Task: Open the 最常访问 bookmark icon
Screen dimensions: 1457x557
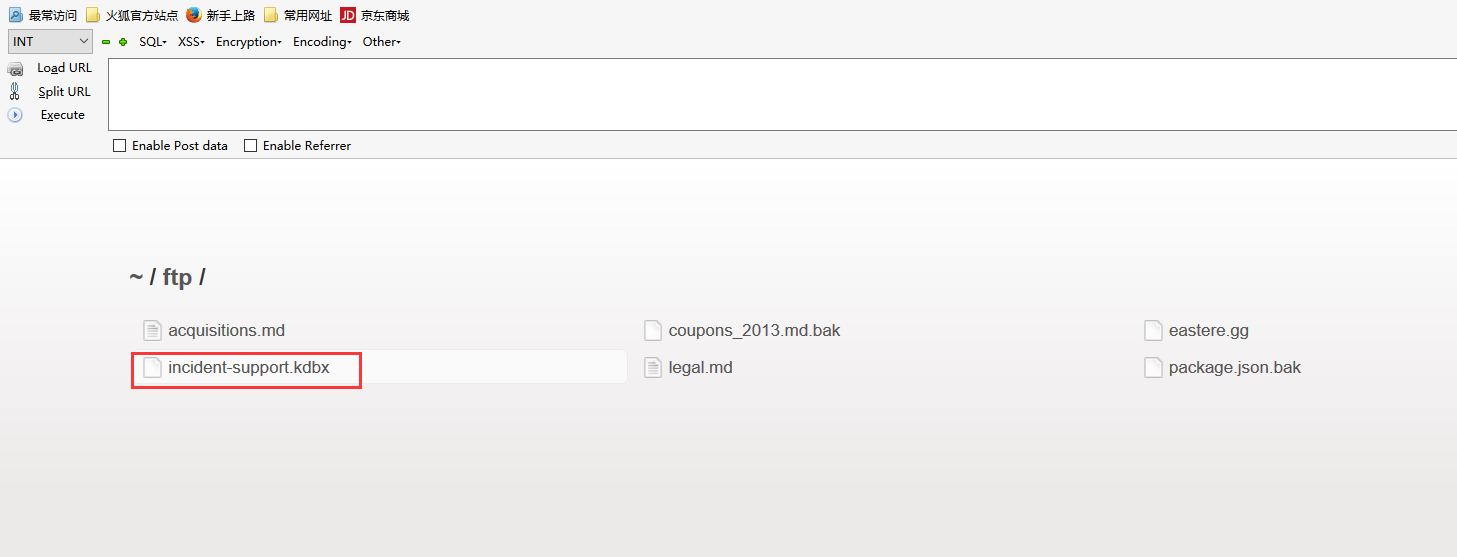Action: click(x=16, y=15)
